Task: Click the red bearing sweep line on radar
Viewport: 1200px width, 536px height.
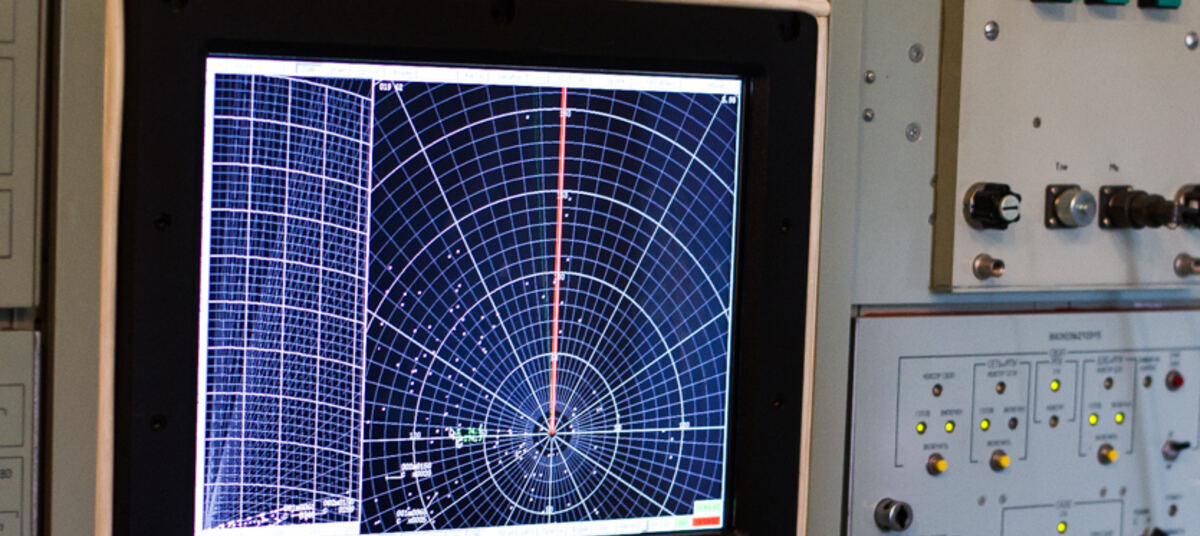Action: point(558,260)
